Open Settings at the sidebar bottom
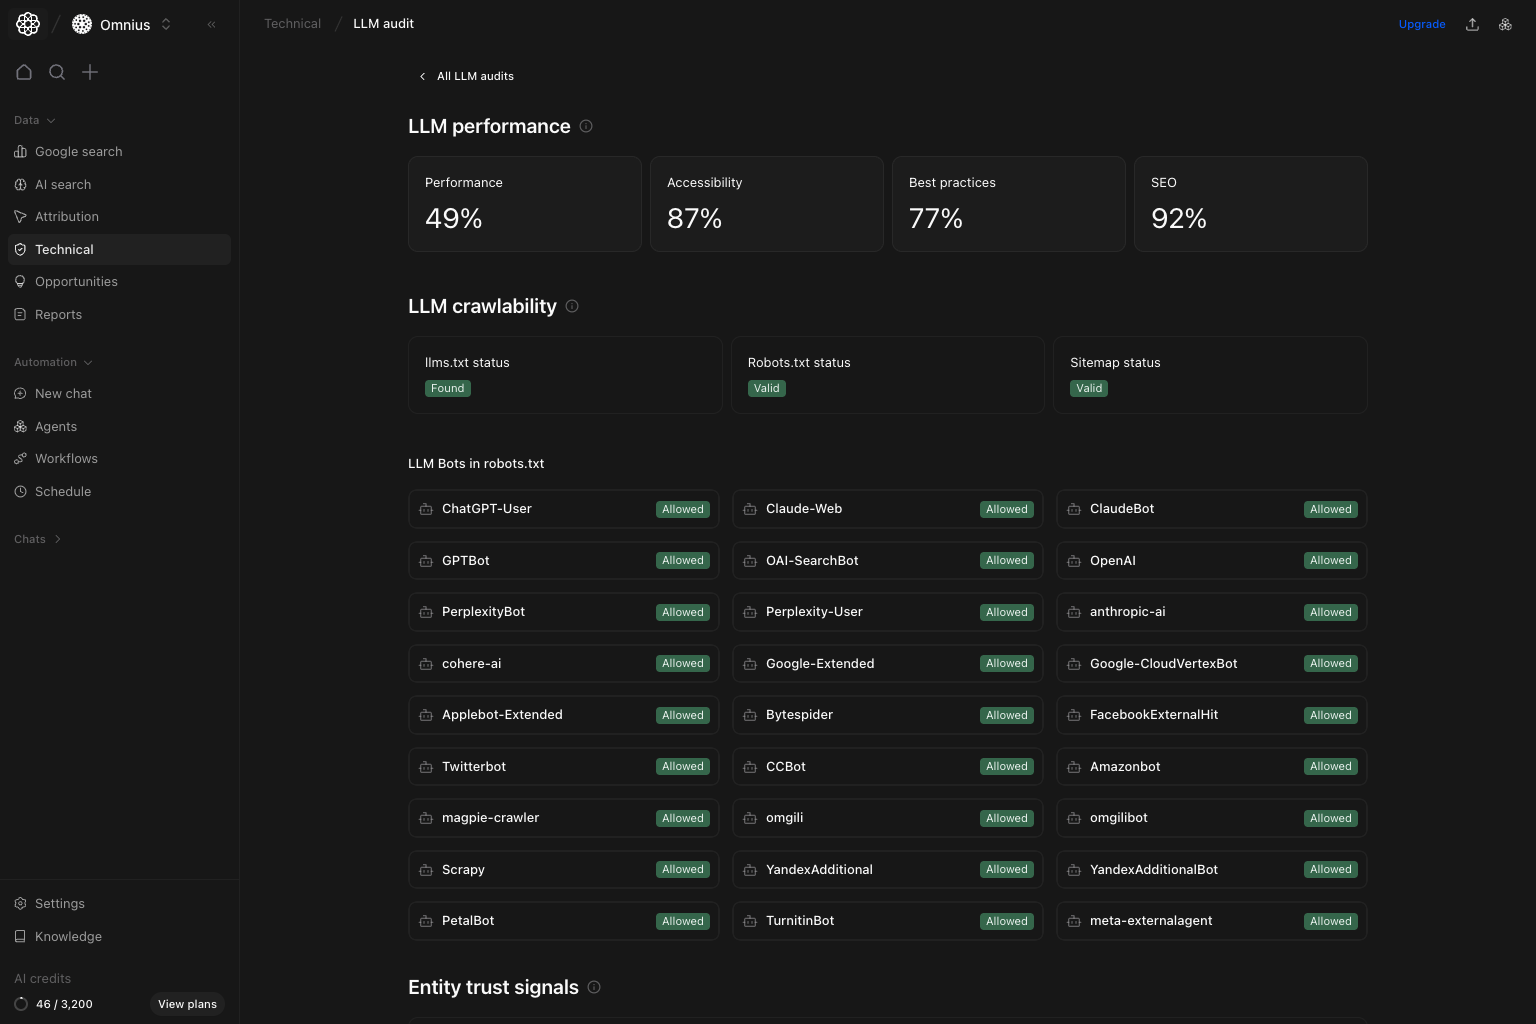The height and width of the screenshot is (1024, 1536). [x=119, y=904]
